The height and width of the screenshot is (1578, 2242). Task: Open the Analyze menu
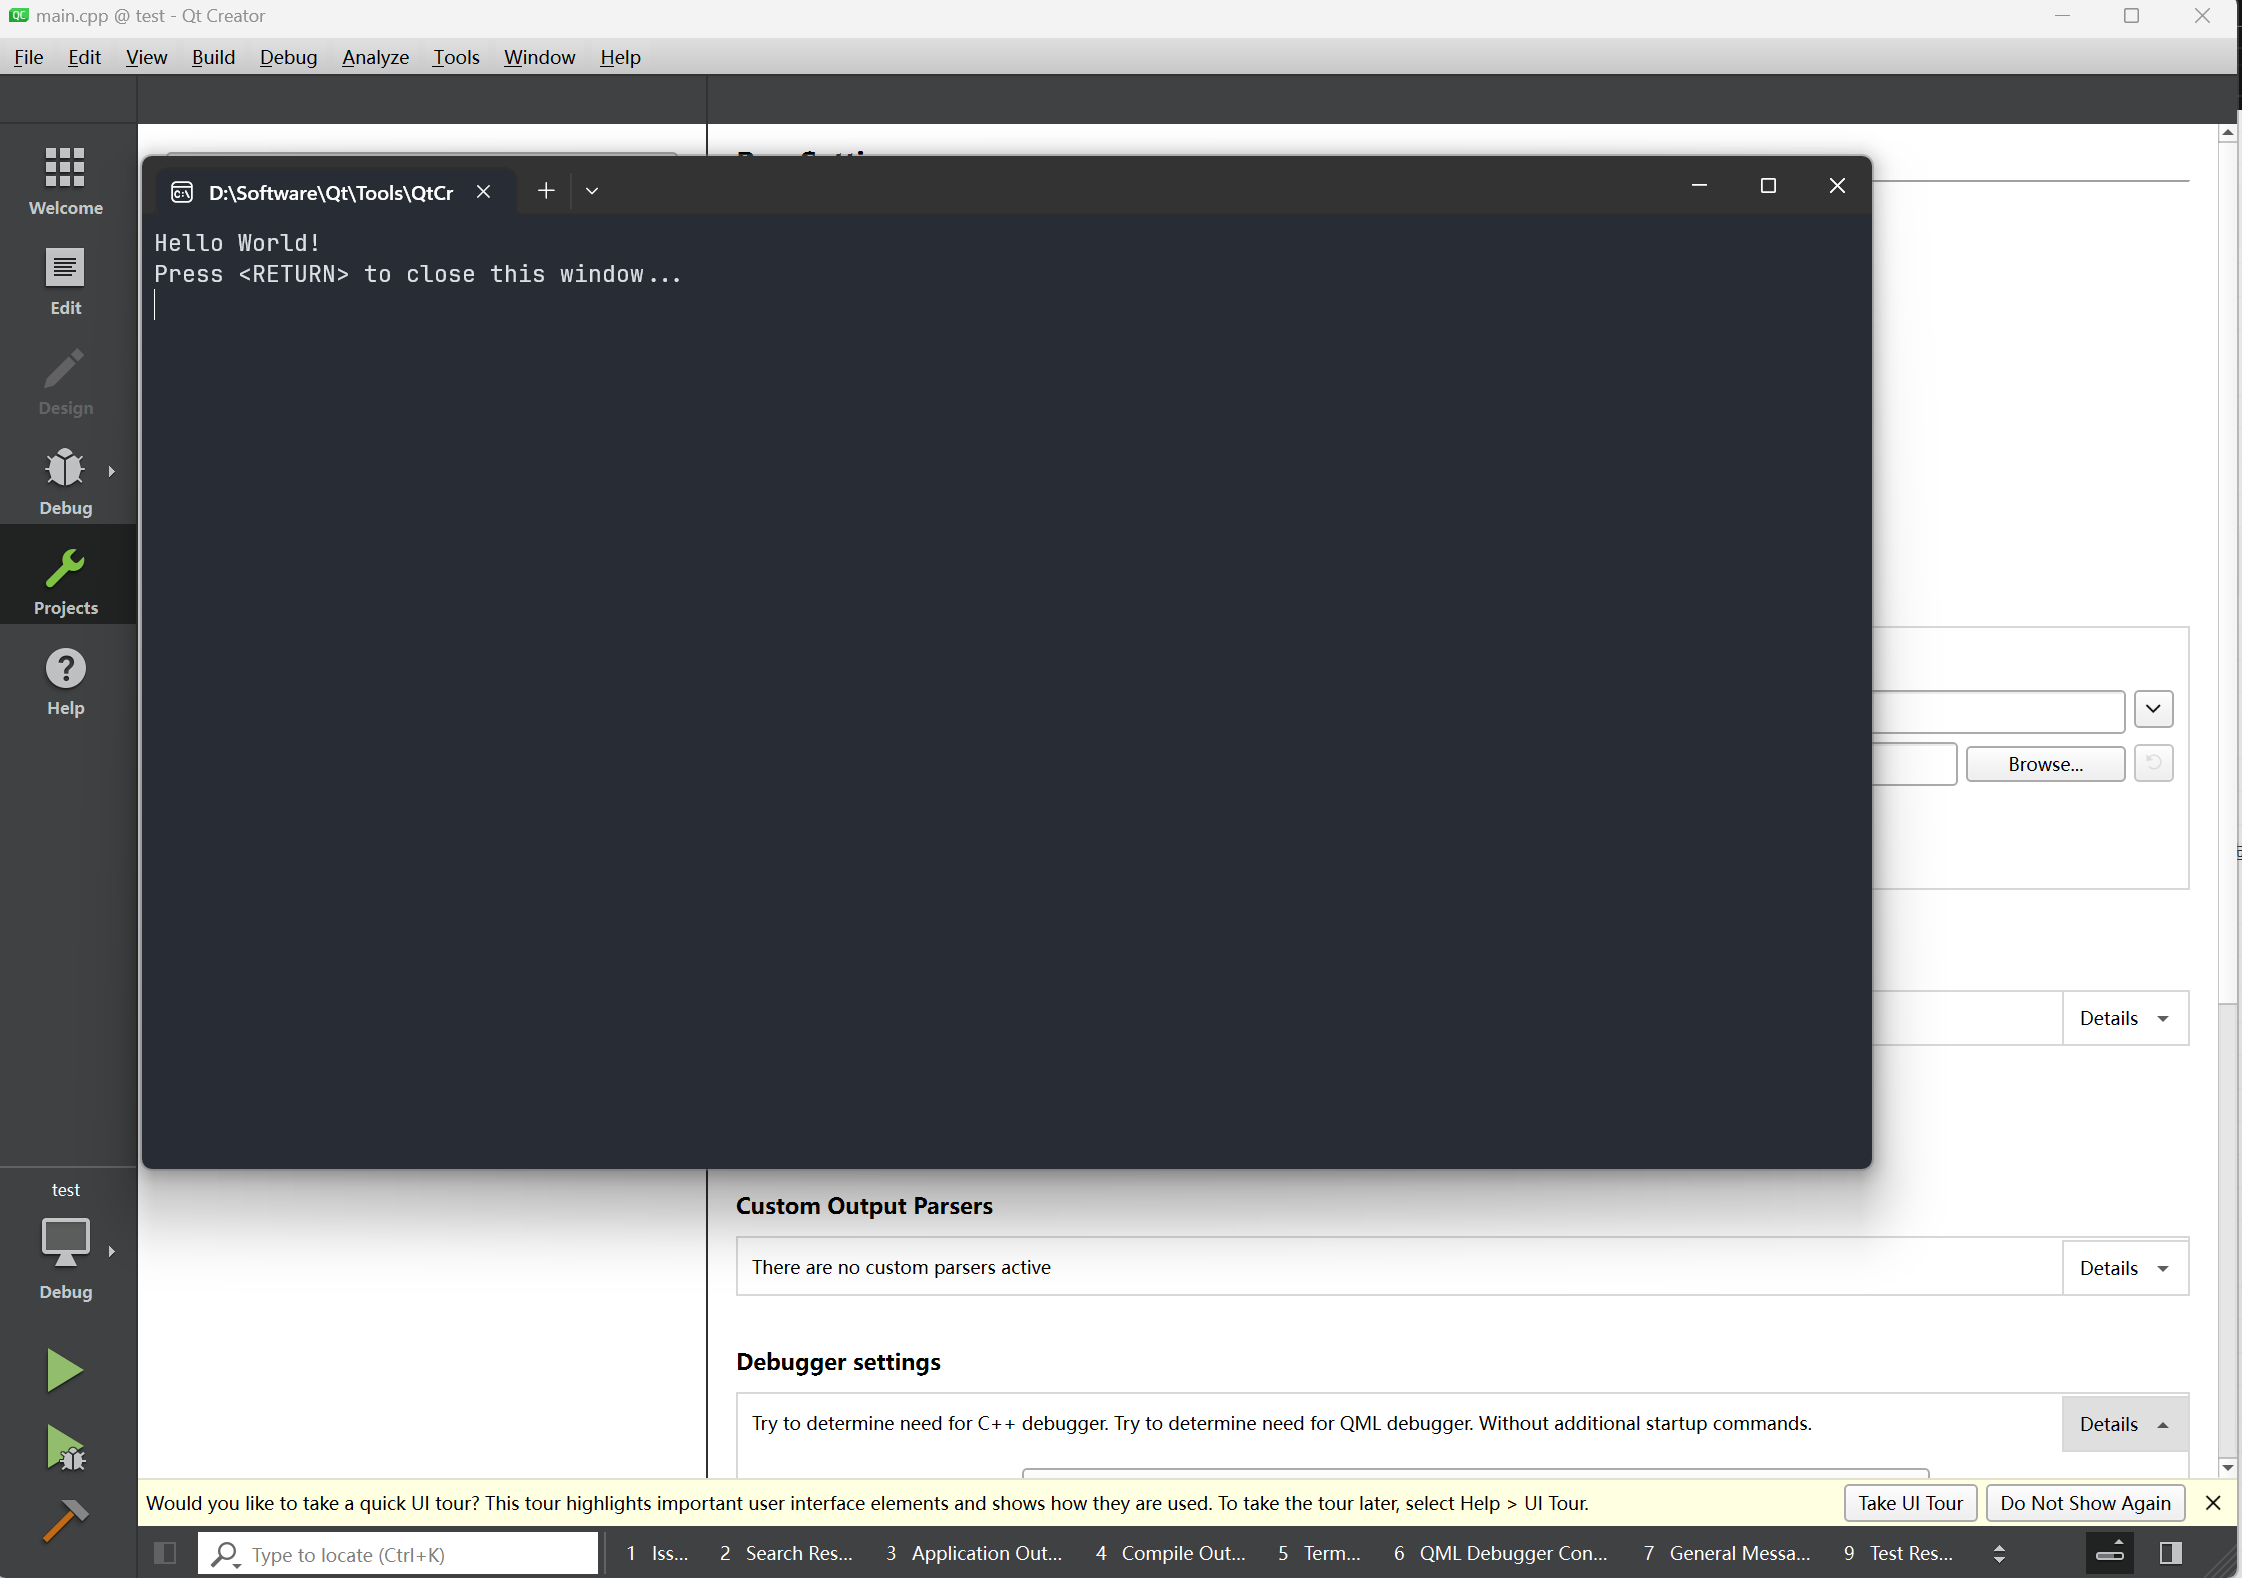click(x=376, y=57)
